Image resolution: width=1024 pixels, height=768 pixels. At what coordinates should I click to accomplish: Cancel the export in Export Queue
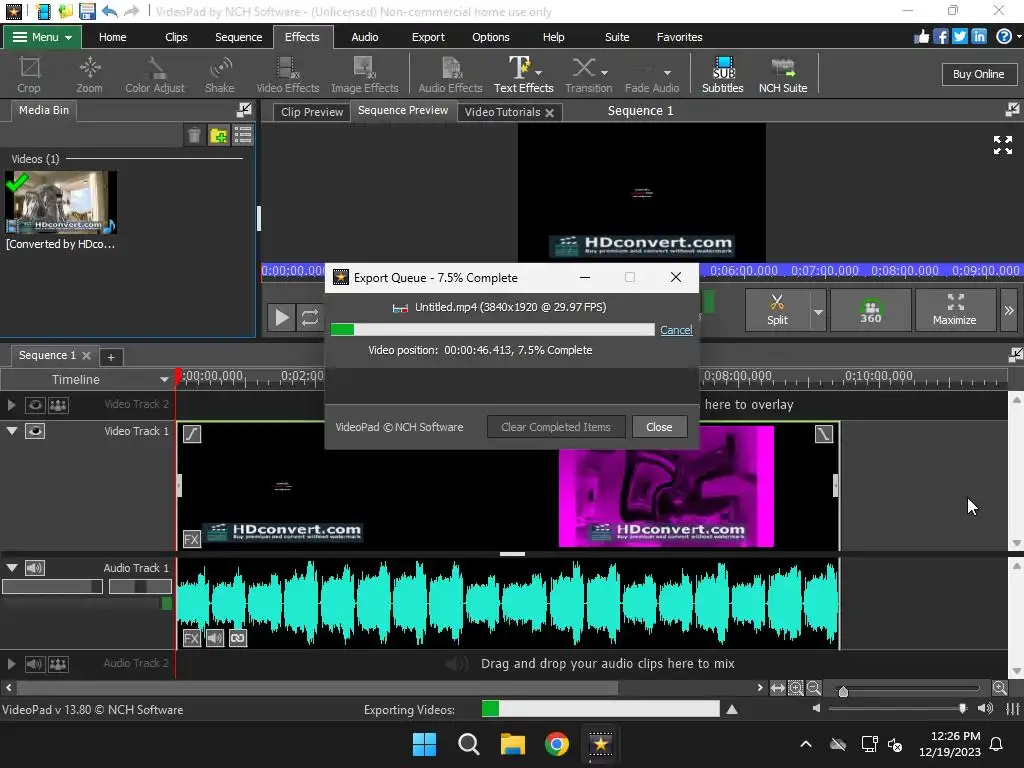(x=676, y=330)
